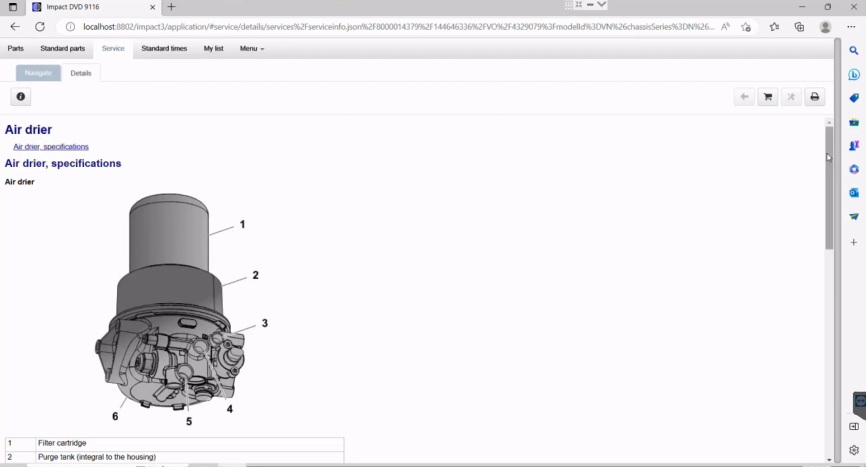
Task: Click the shopping cart icon
Action: tap(767, 97)
